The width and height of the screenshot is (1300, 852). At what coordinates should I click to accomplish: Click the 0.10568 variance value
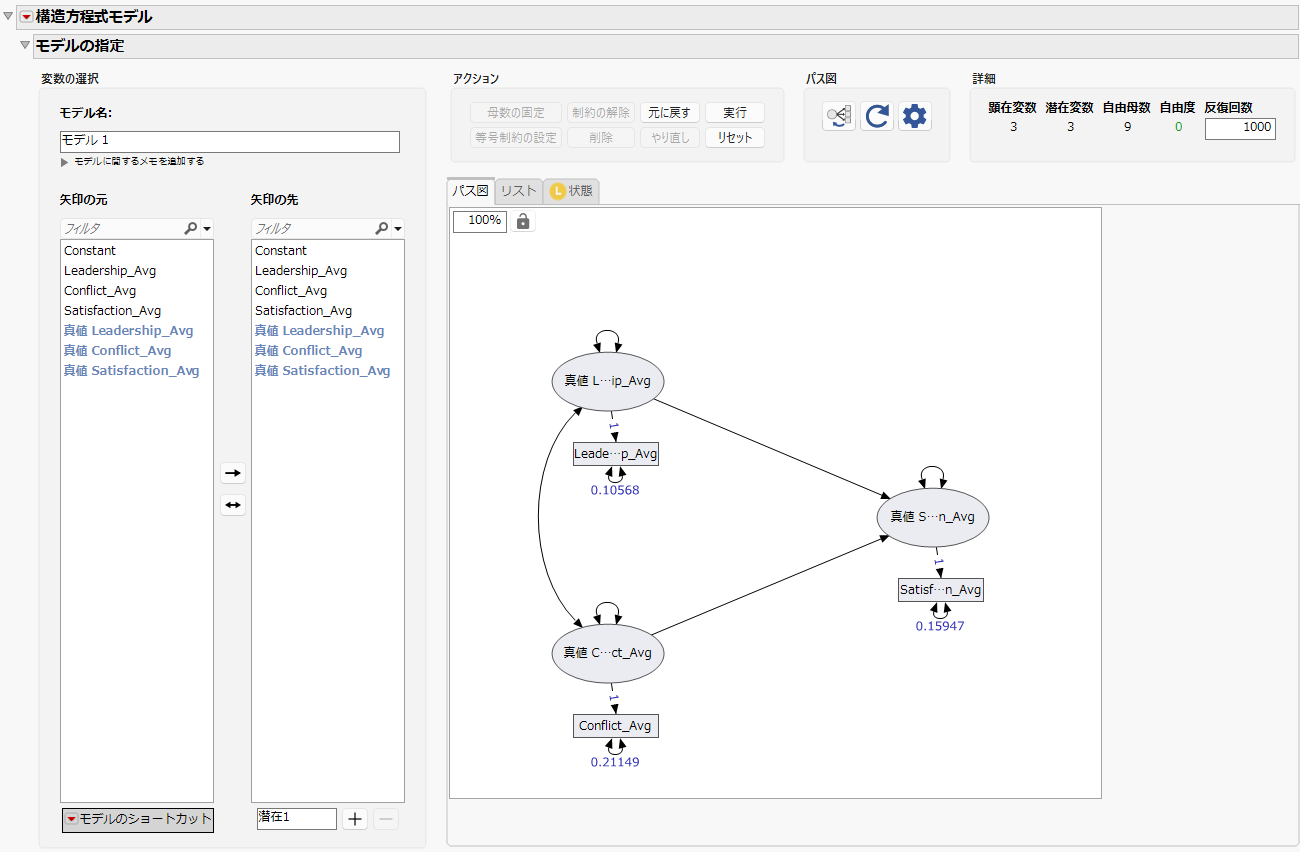click(615, 490)
